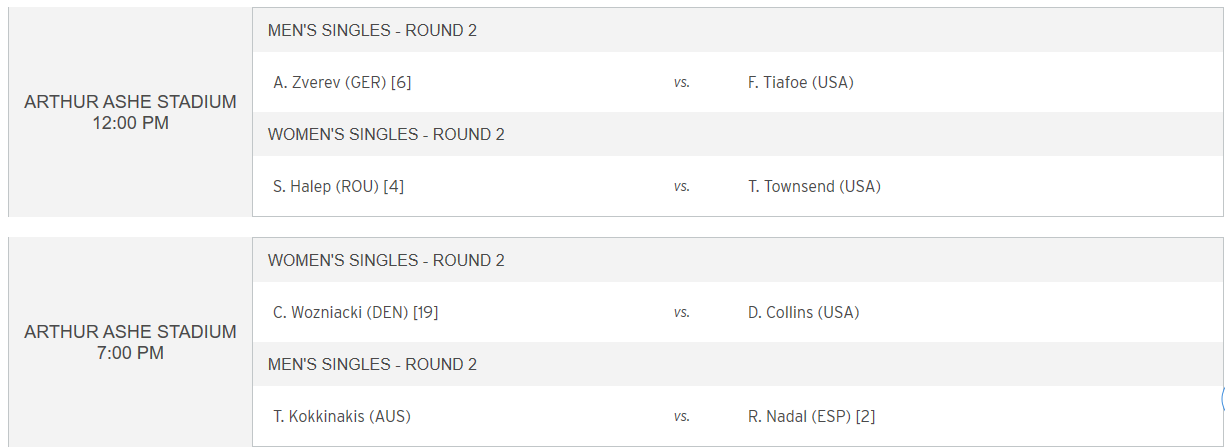1225x447 pixels.
Task: Open S. Halep (ROU) [4] player entry
Action: coord(338,186)
